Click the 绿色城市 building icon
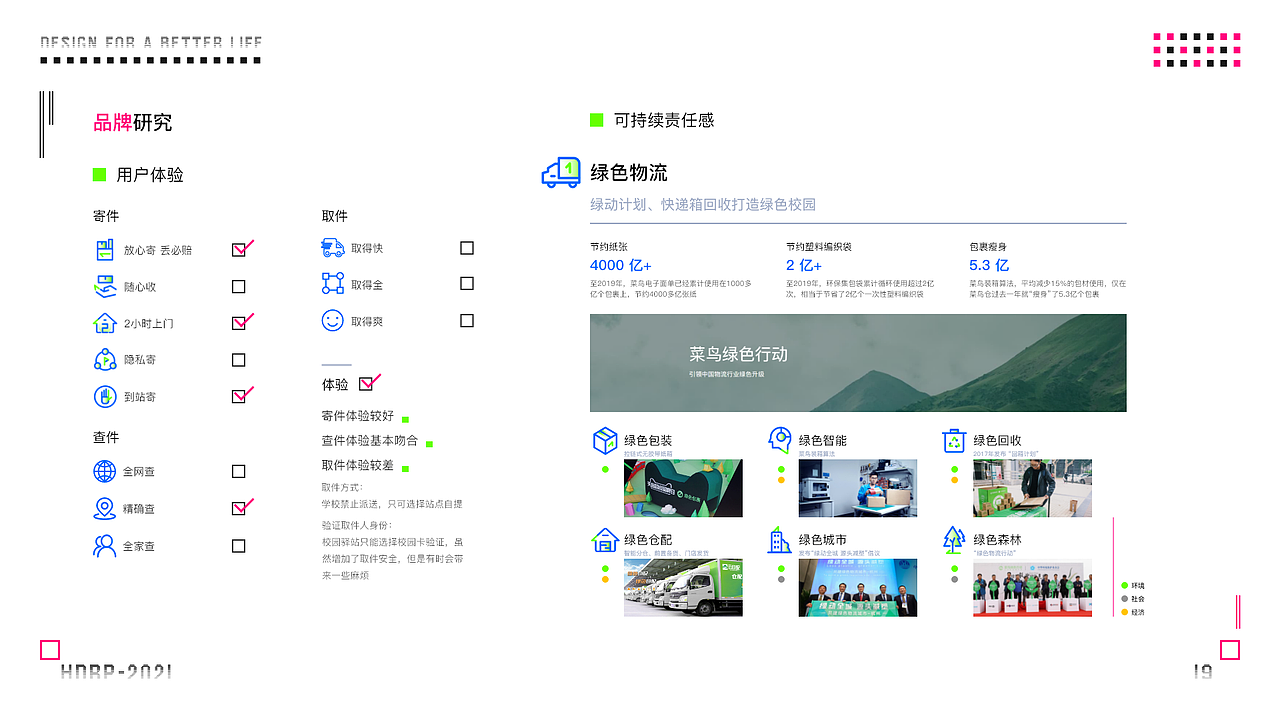Viewport: 1280px width, 720px height. [780, 541]
